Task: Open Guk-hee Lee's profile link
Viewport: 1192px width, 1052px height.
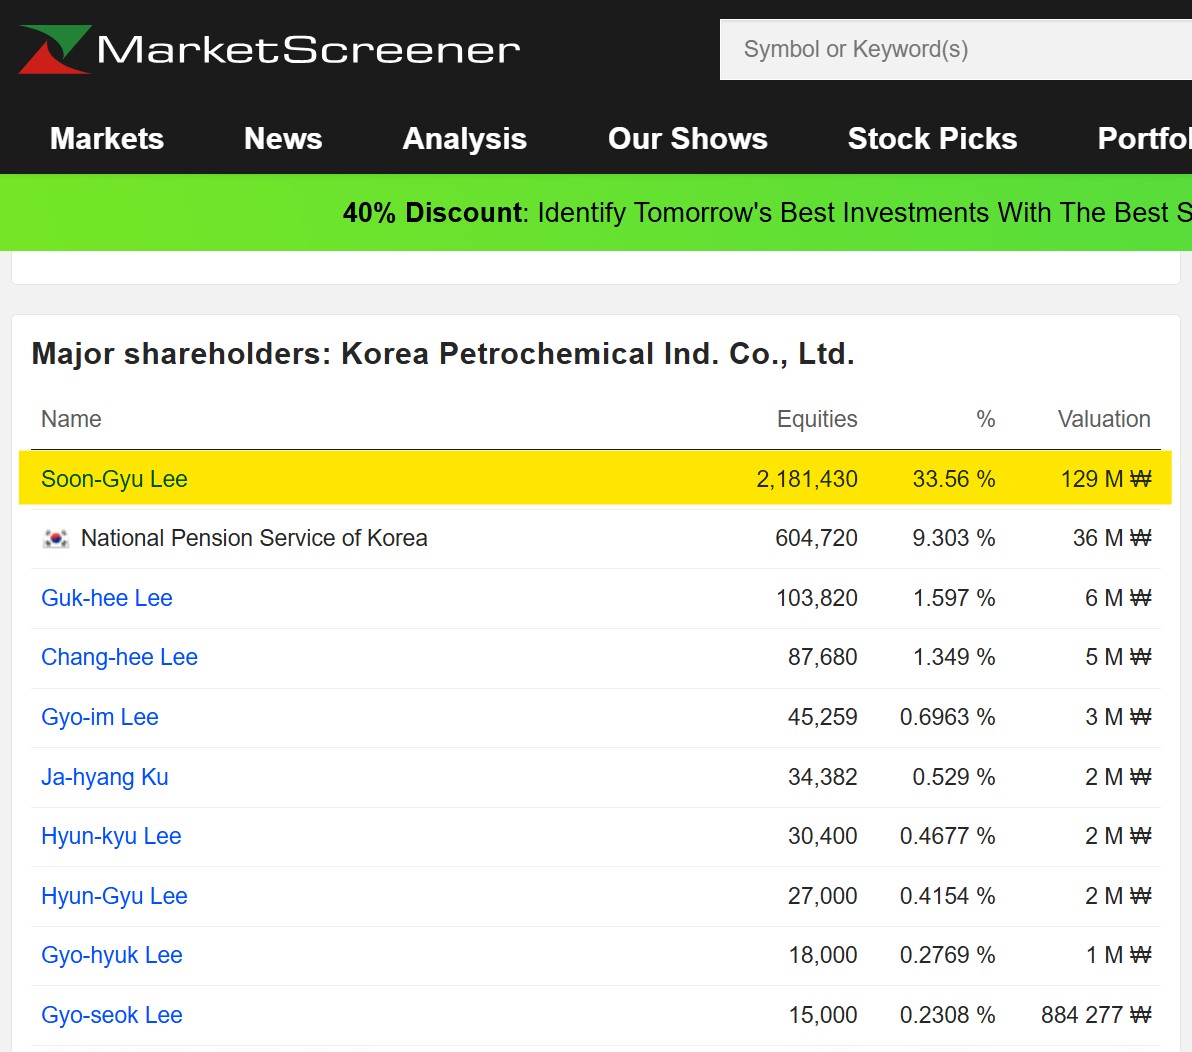Action: 107,598
